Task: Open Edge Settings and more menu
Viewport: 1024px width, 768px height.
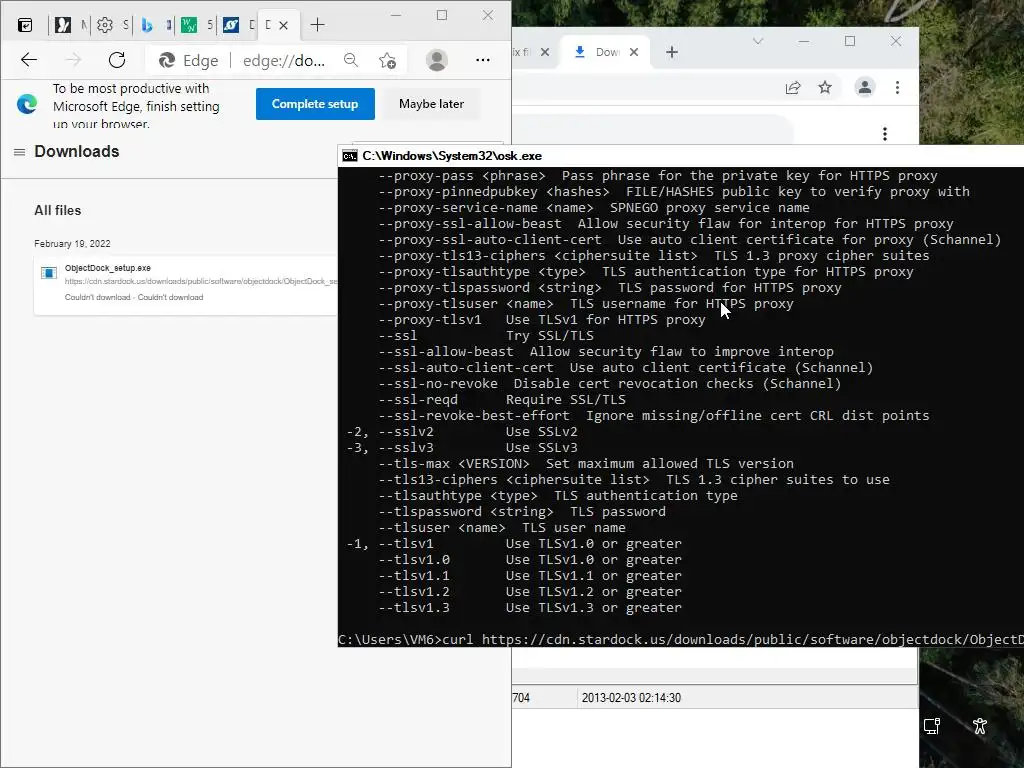Action: (x=483, y=60)
